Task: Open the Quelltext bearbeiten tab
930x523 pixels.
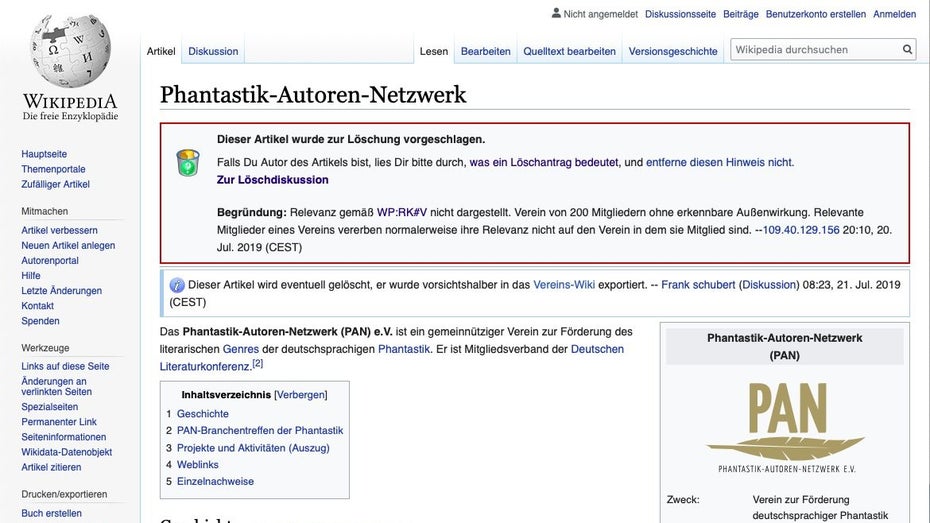Action: 569,52
